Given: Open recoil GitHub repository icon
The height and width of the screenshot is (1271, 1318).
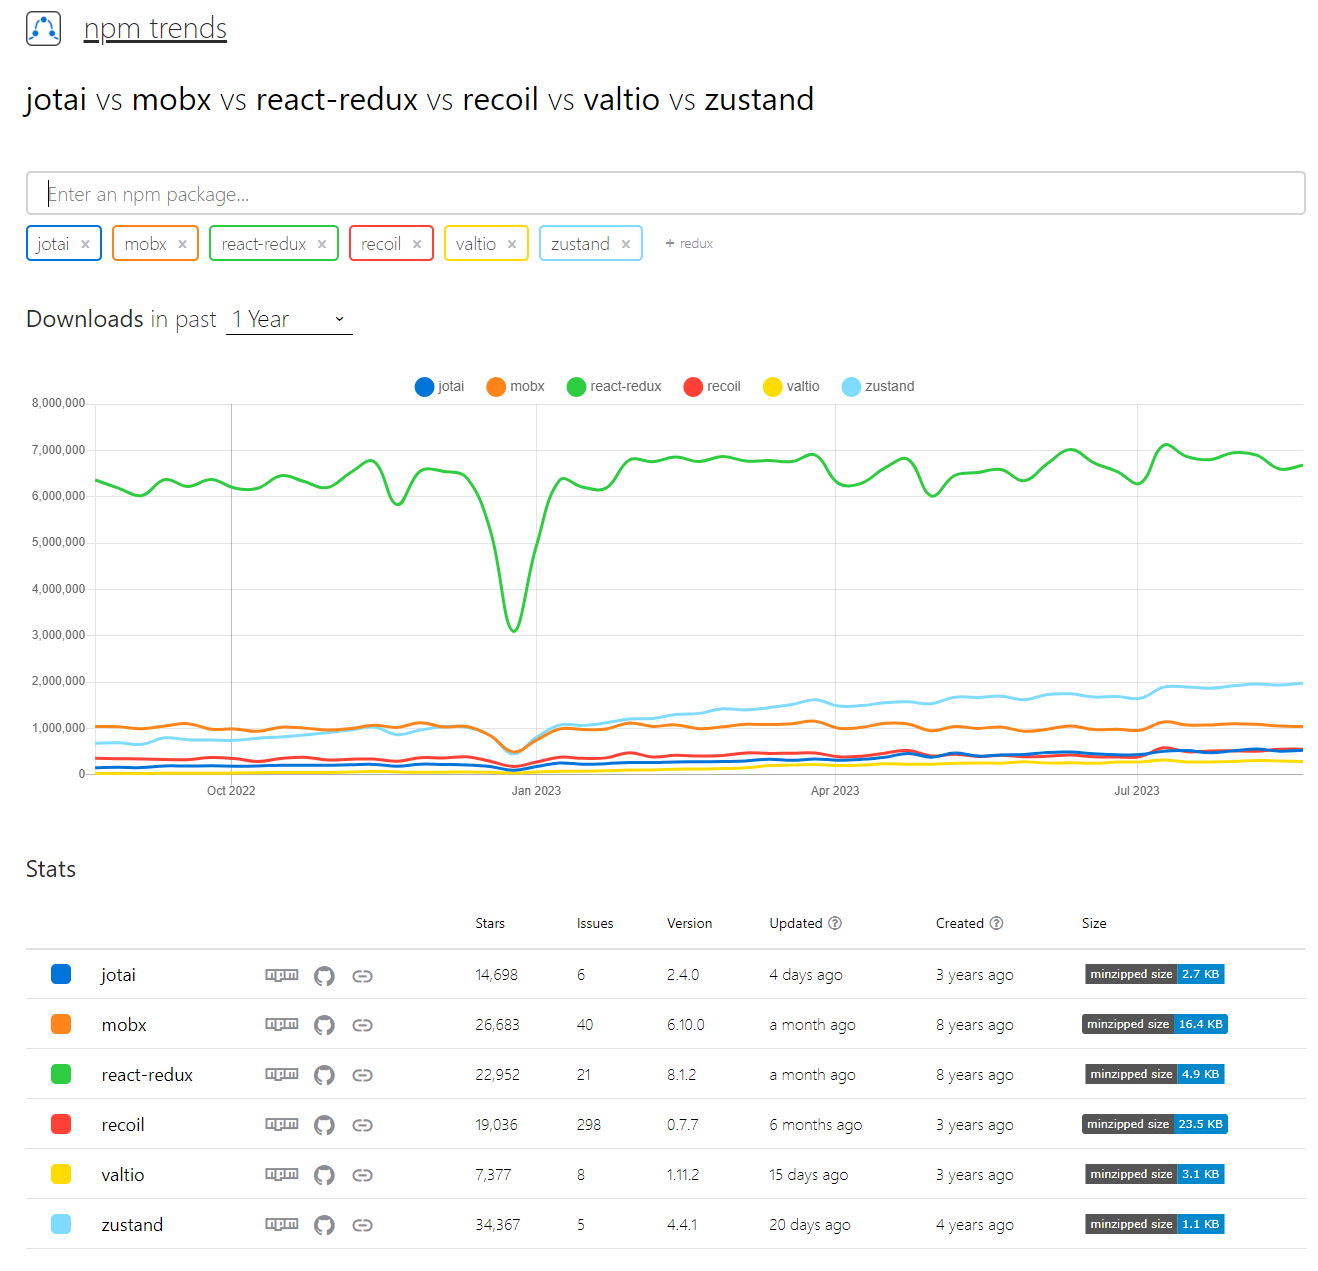Looking at the screenshot, I should point(324,1126).
